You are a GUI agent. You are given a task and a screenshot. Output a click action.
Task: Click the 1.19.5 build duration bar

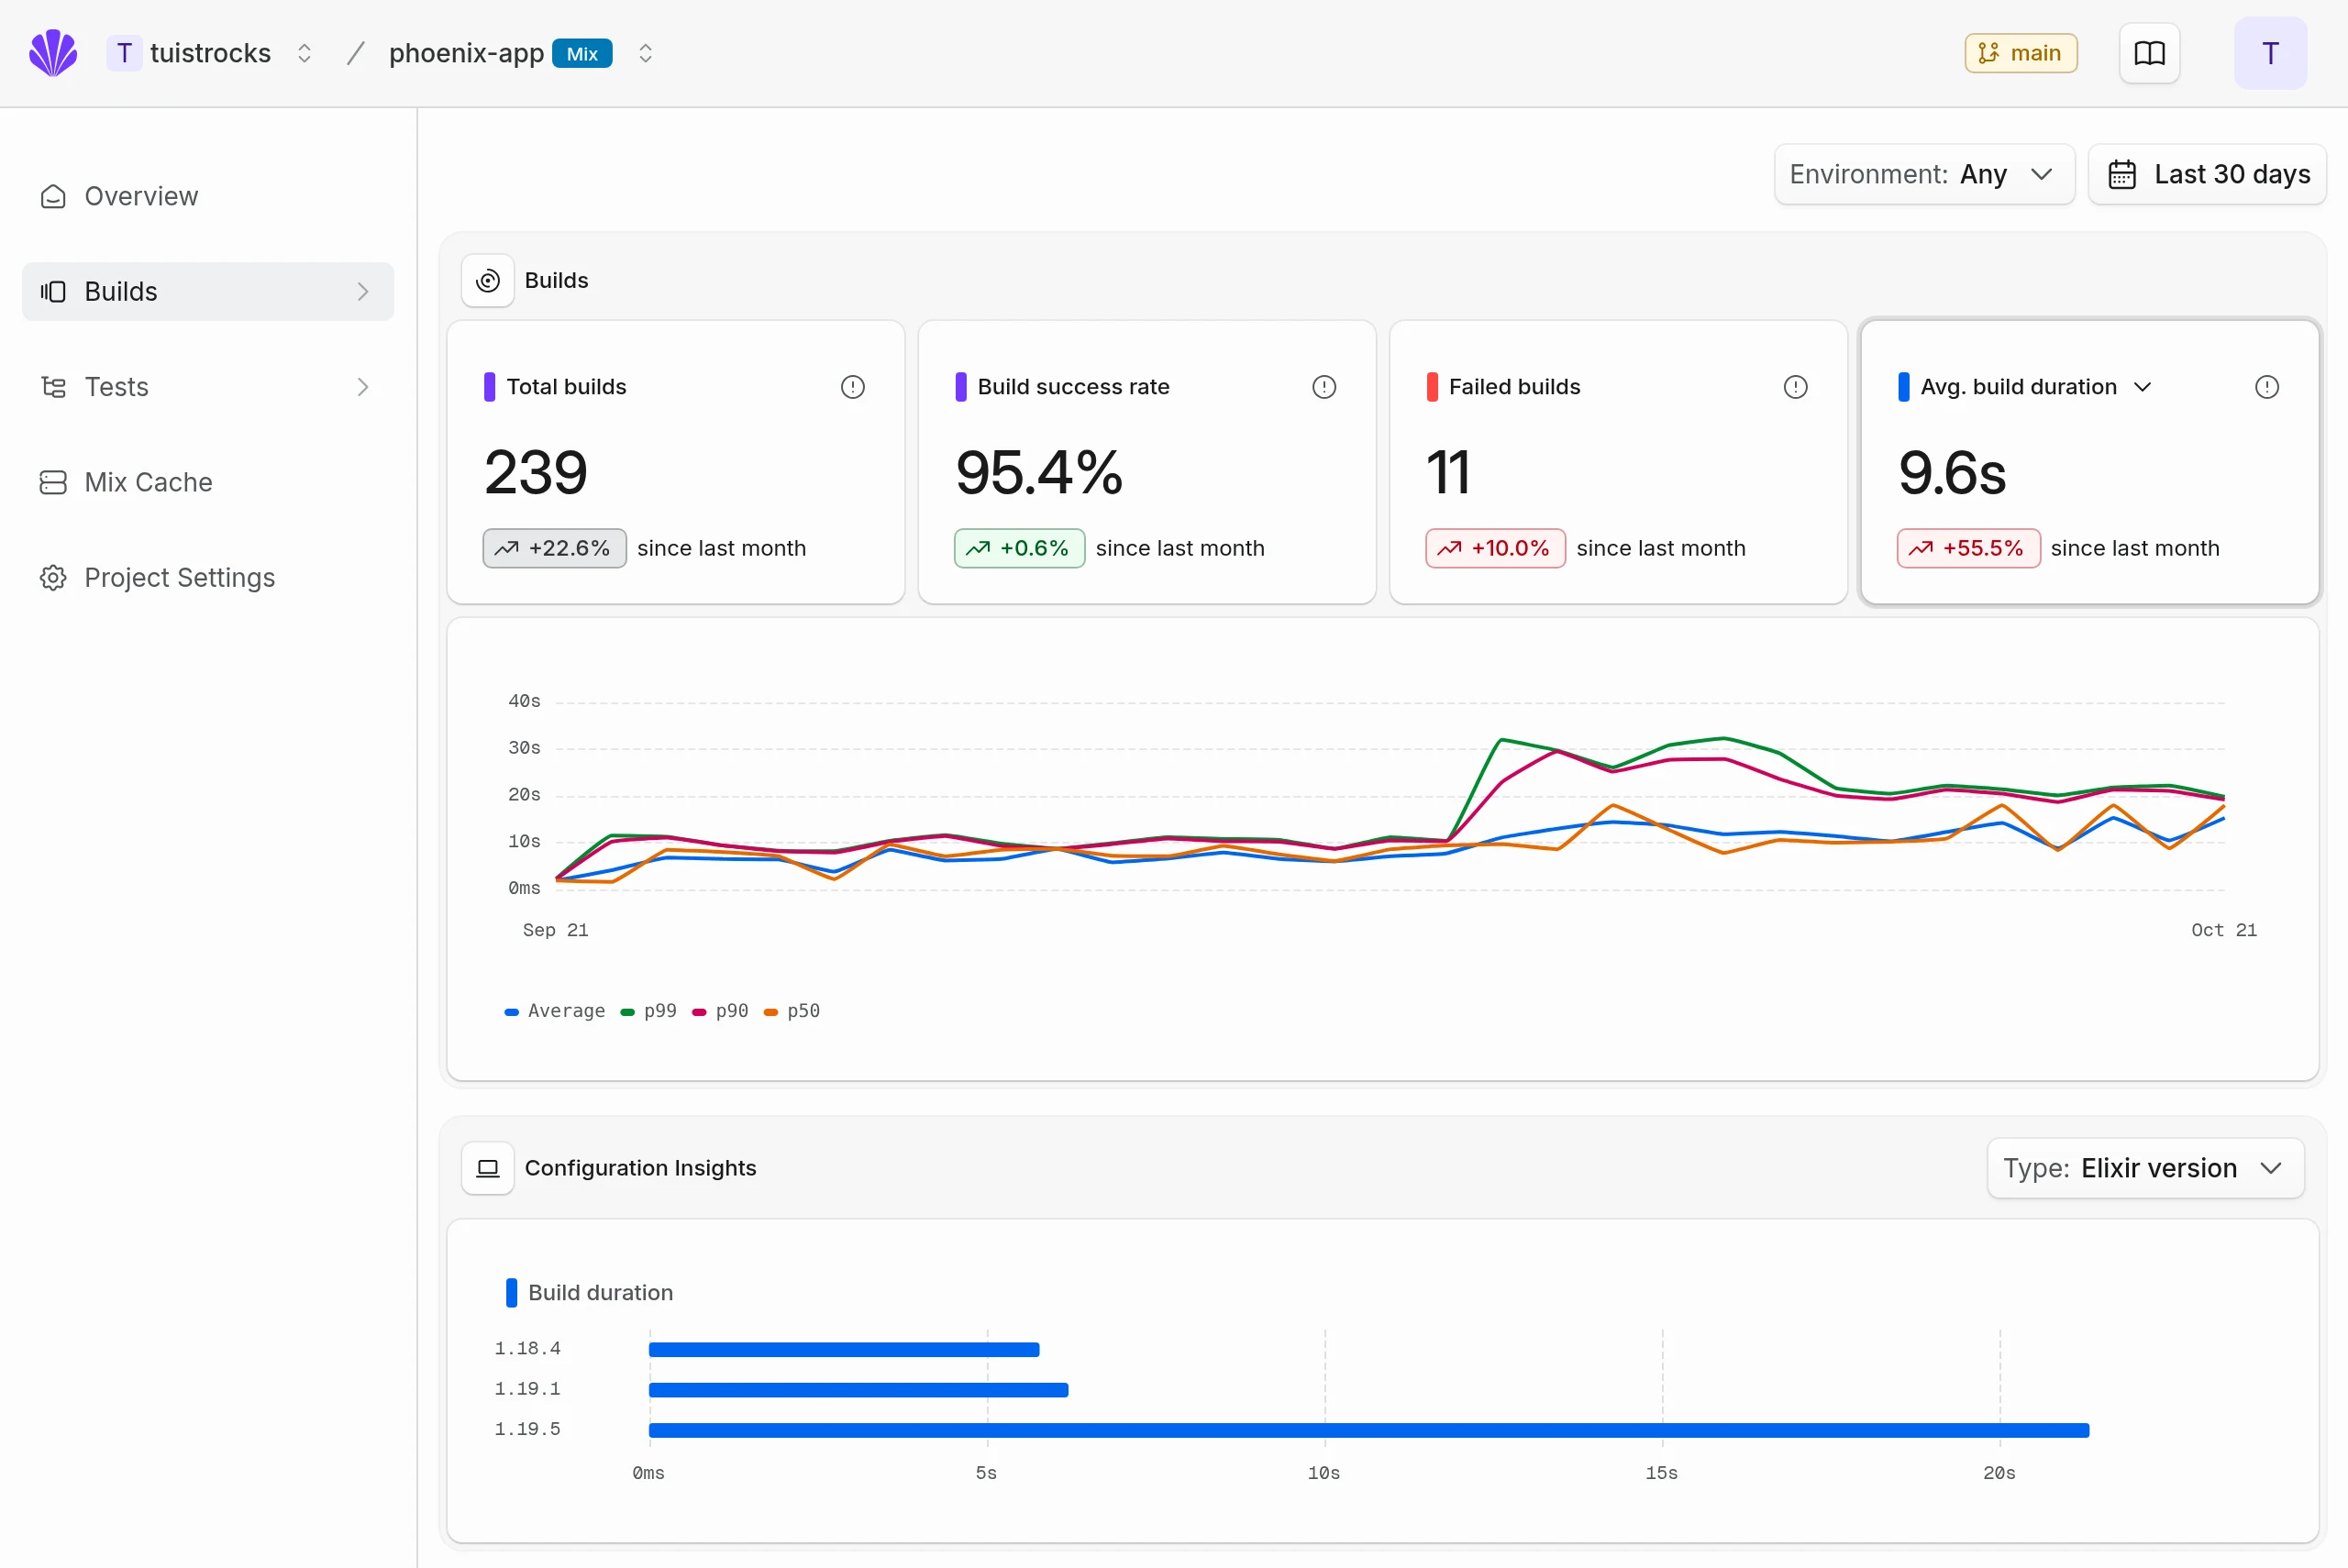point(1368,1430)
